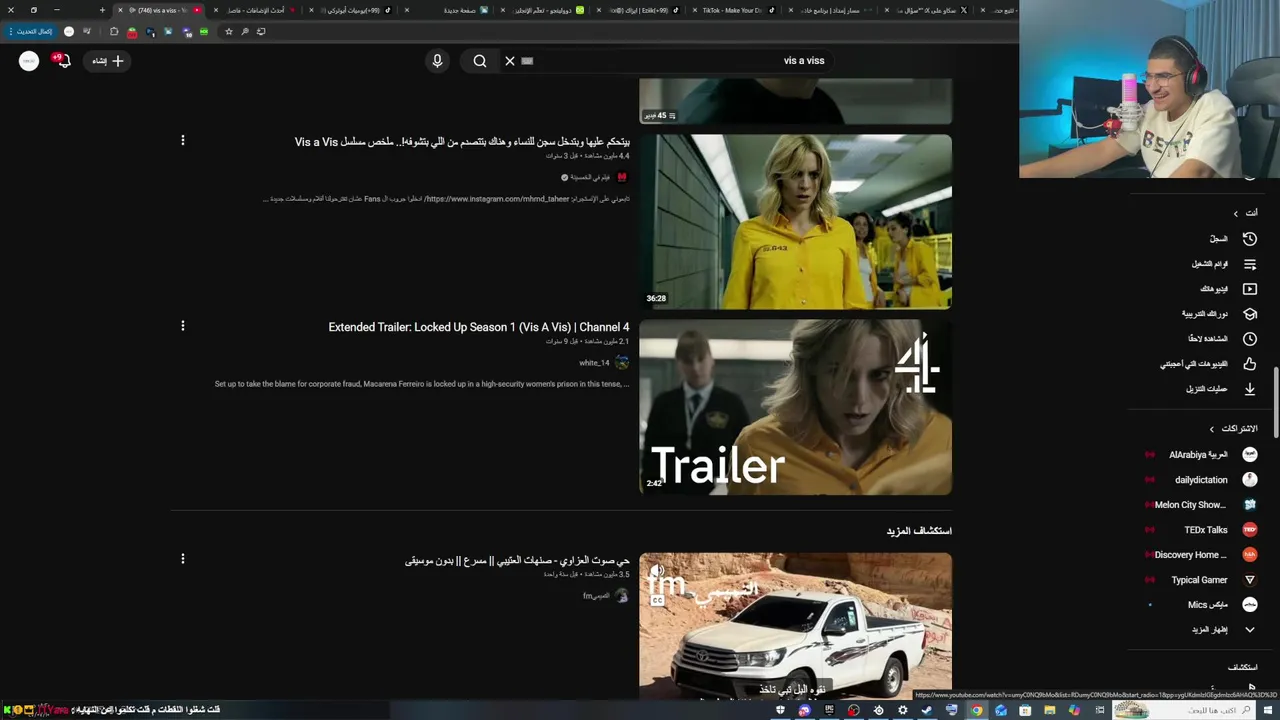Open options menu for the Al-Otaibi songs video
The height and width of the screenshot is (720, 1280).
point(183,559)
